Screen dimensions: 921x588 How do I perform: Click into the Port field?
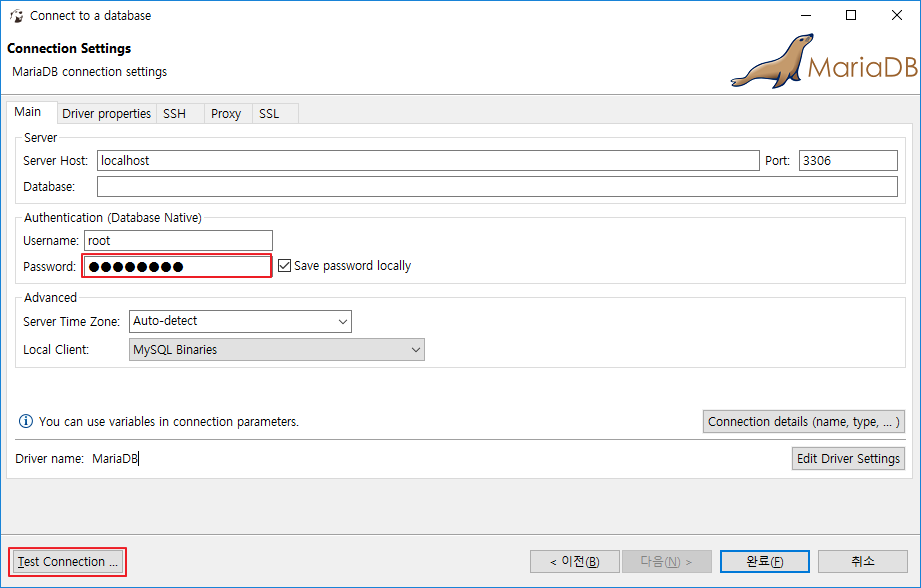point(848,160)
